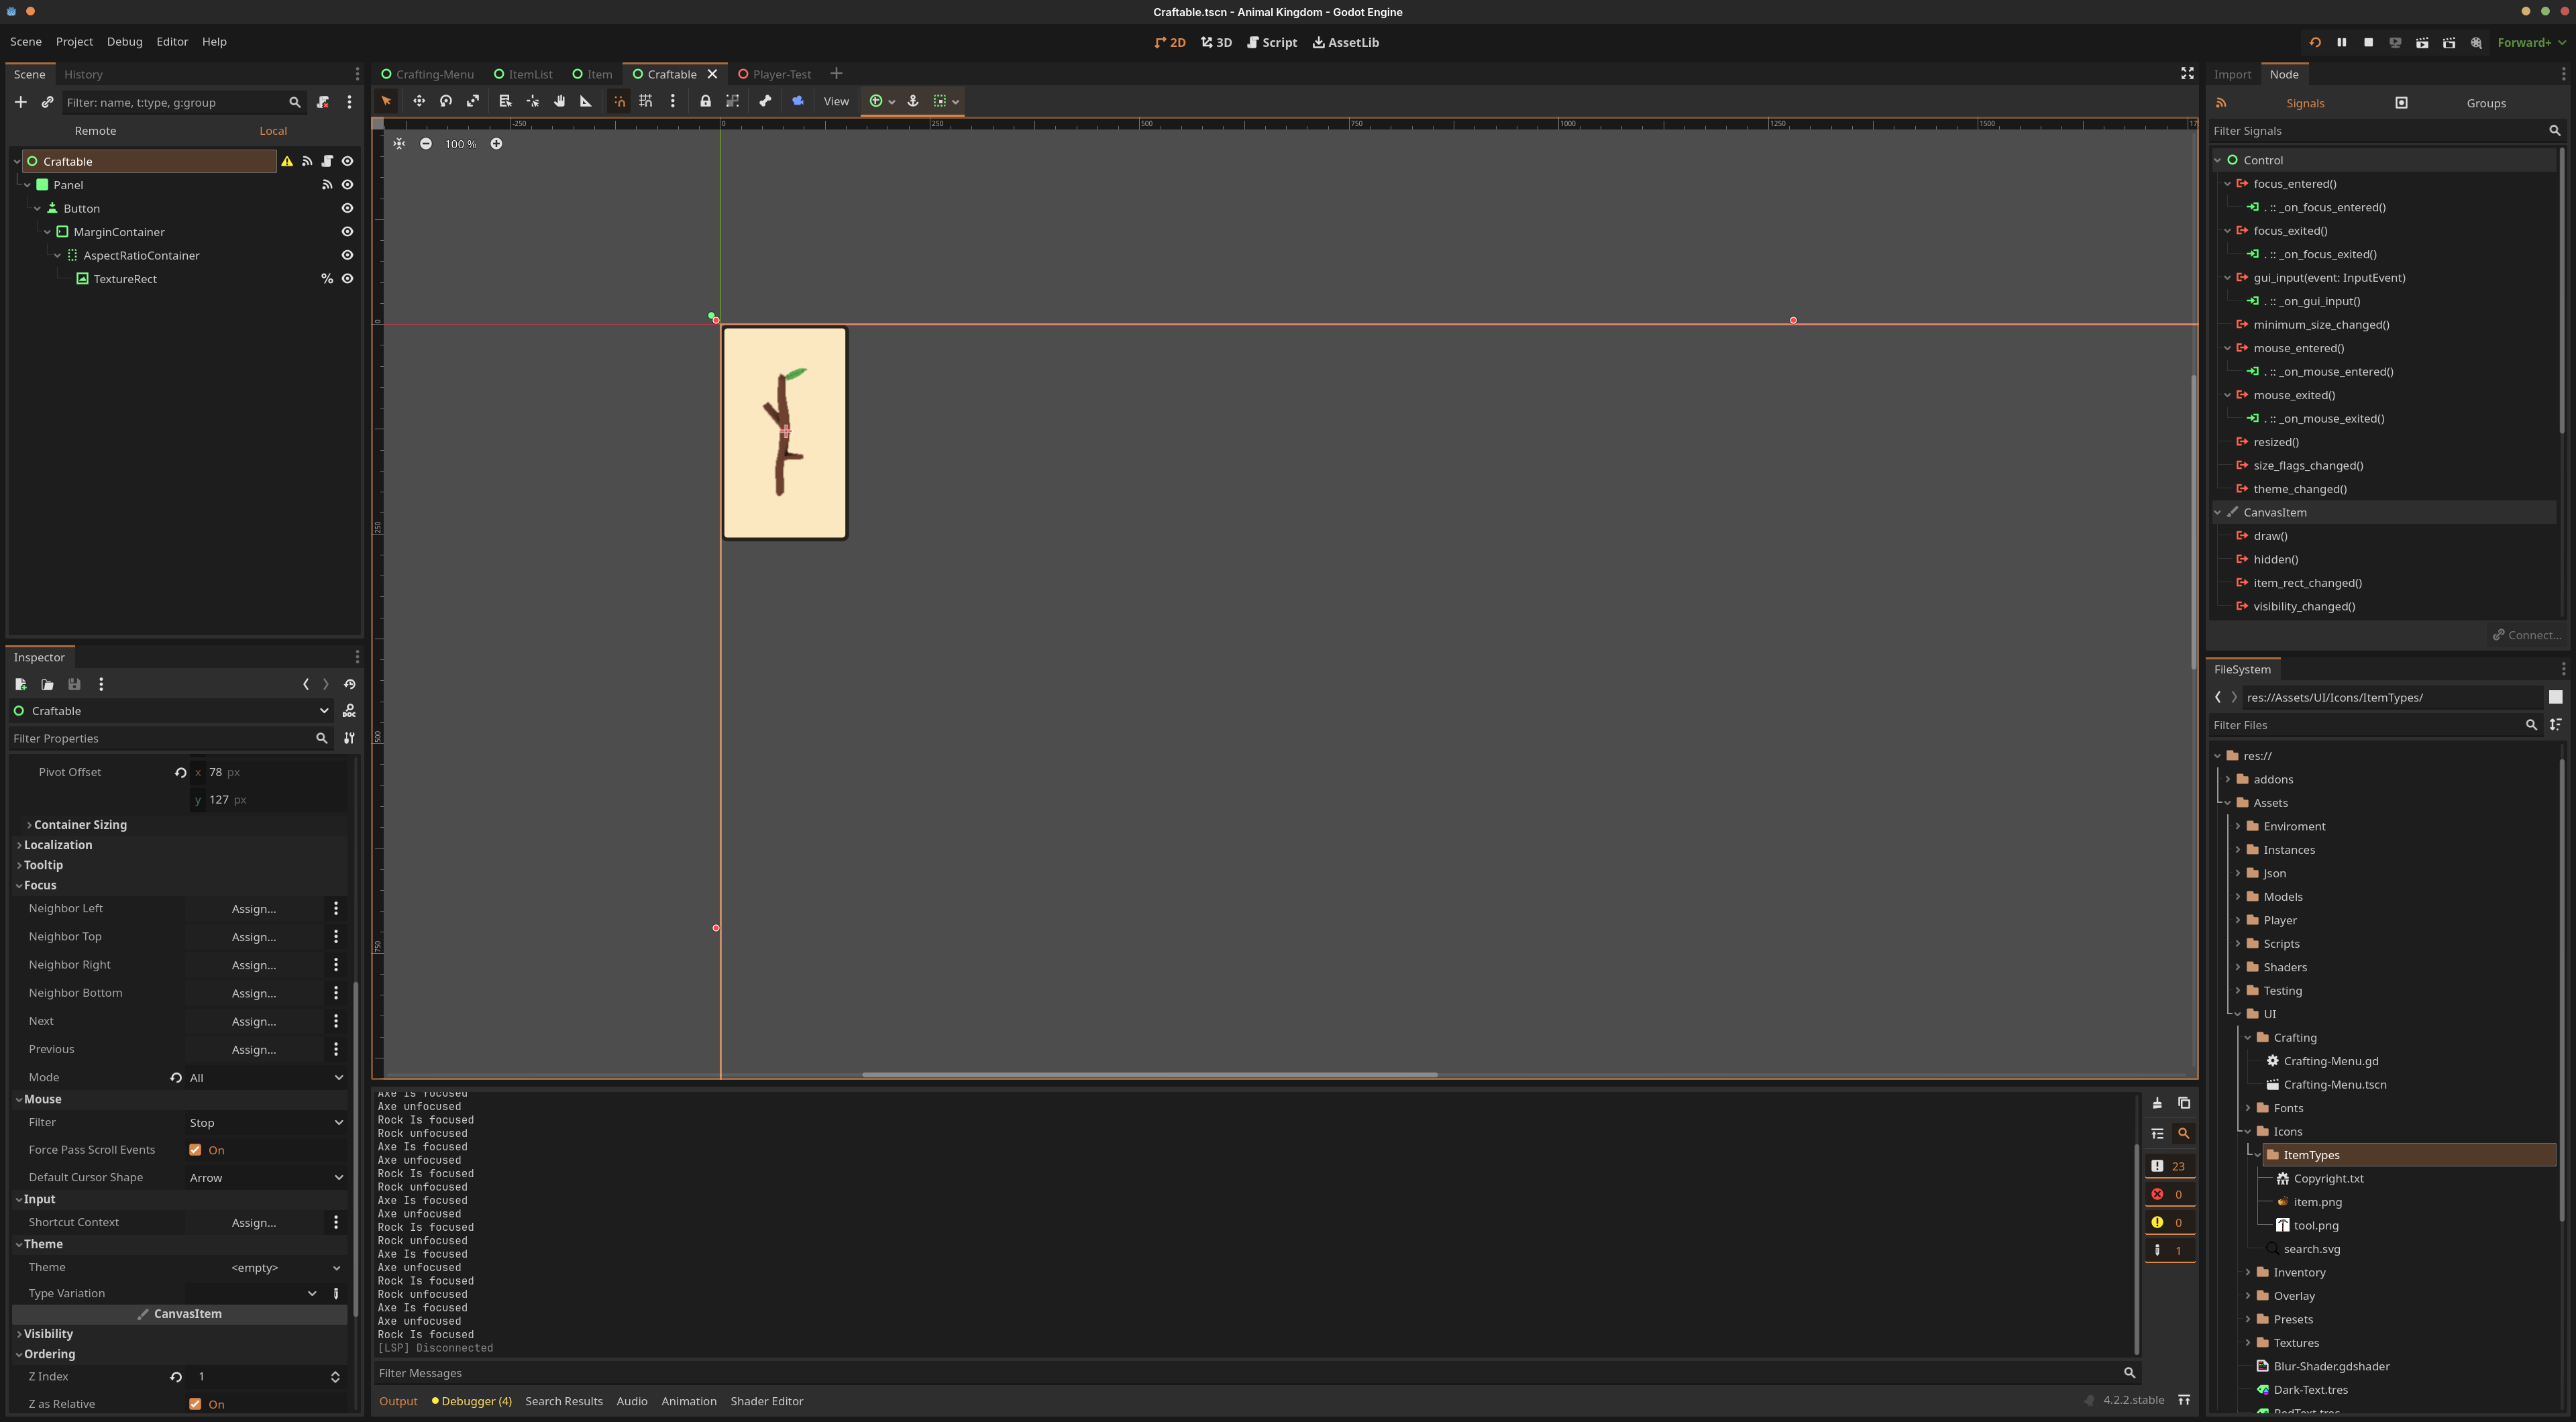Click the blue camera preview override icon
The width and height of the screenshot is (2576, 1422).
click(797, 101)
